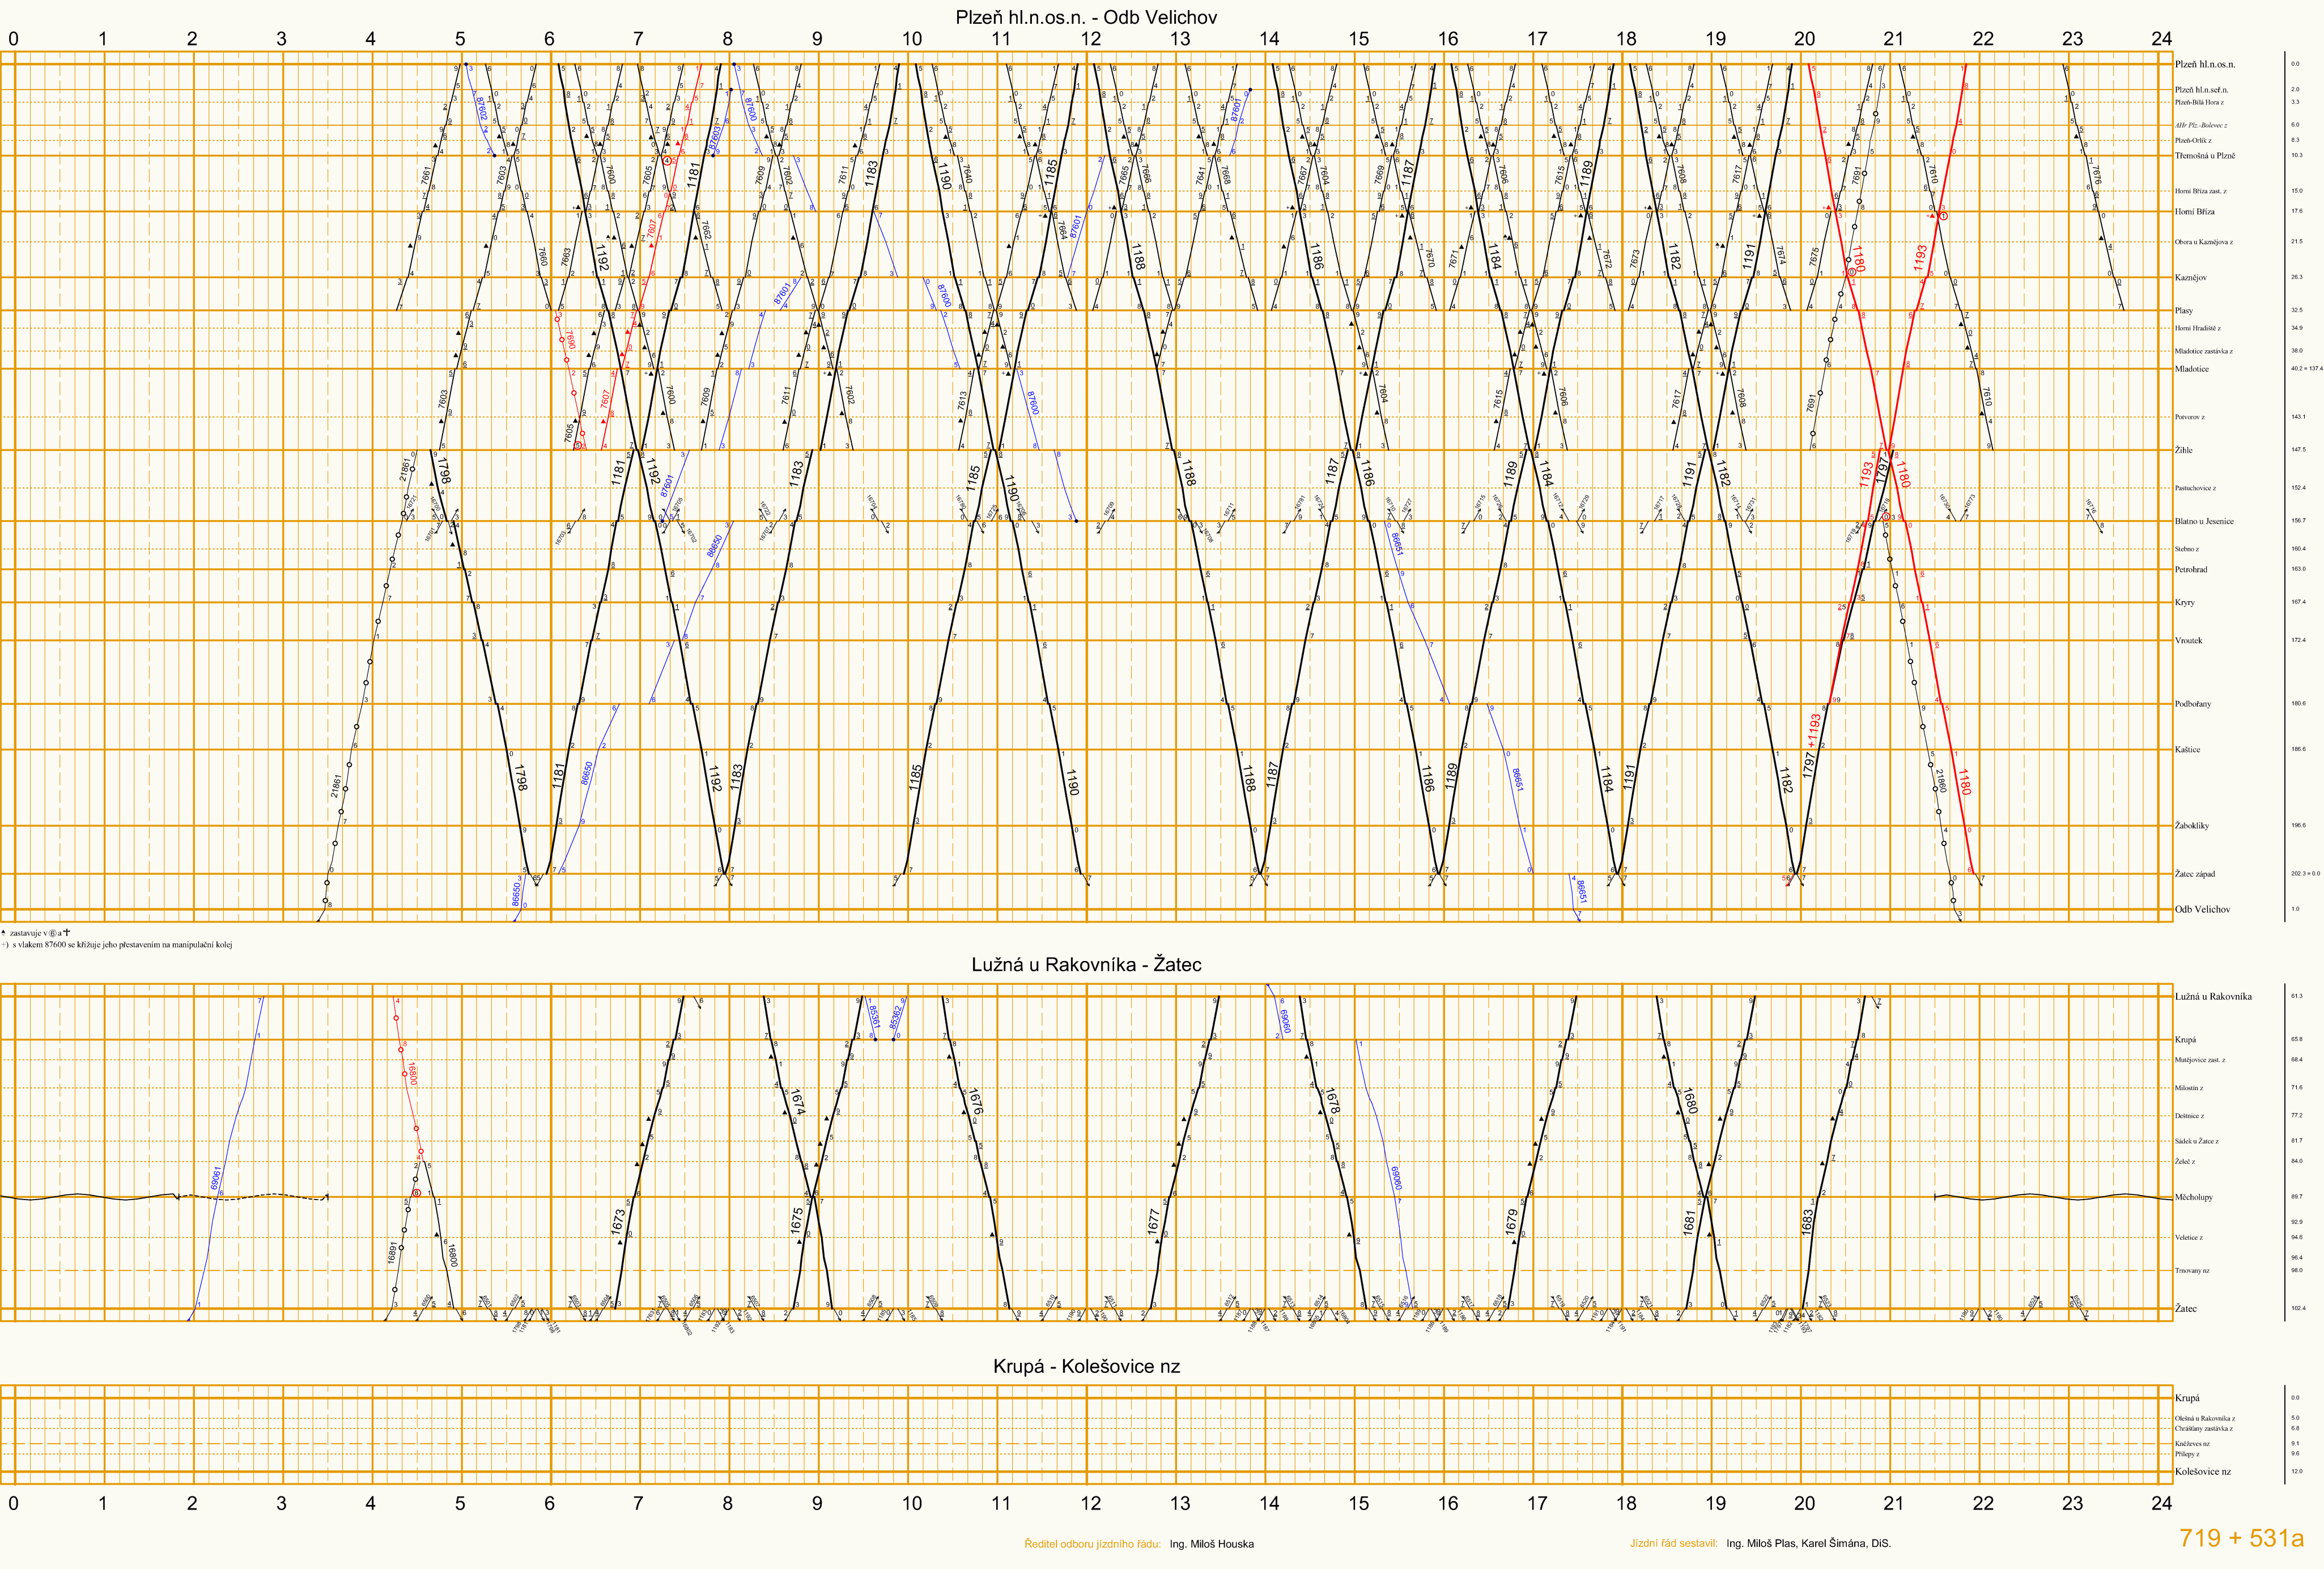Select the Lužná u Rakovníka - Žatec chart title
2324x1569 pixels.
pyautogui.click(x=1086, y=965)
